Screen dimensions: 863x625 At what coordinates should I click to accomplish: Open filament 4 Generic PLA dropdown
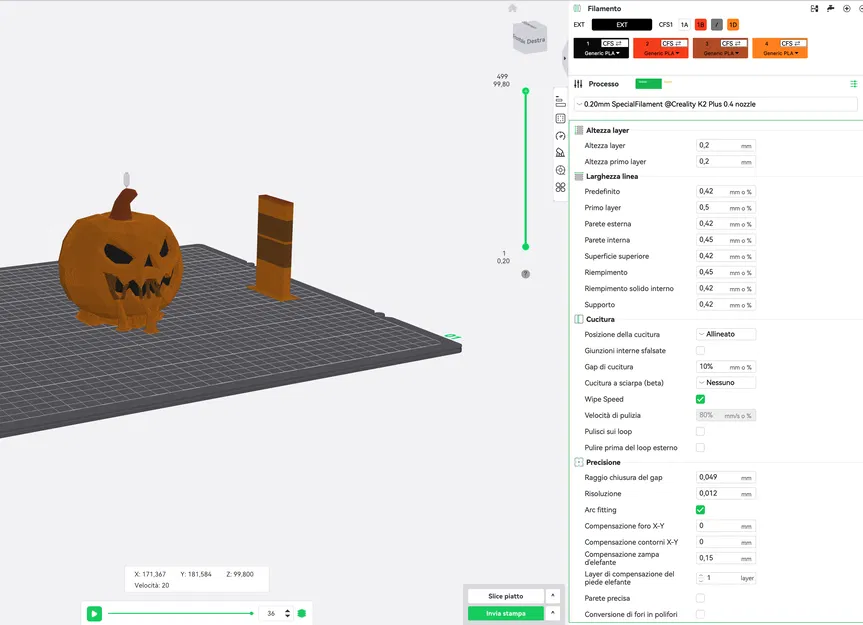pyautogui.click(x=780, y=53)
